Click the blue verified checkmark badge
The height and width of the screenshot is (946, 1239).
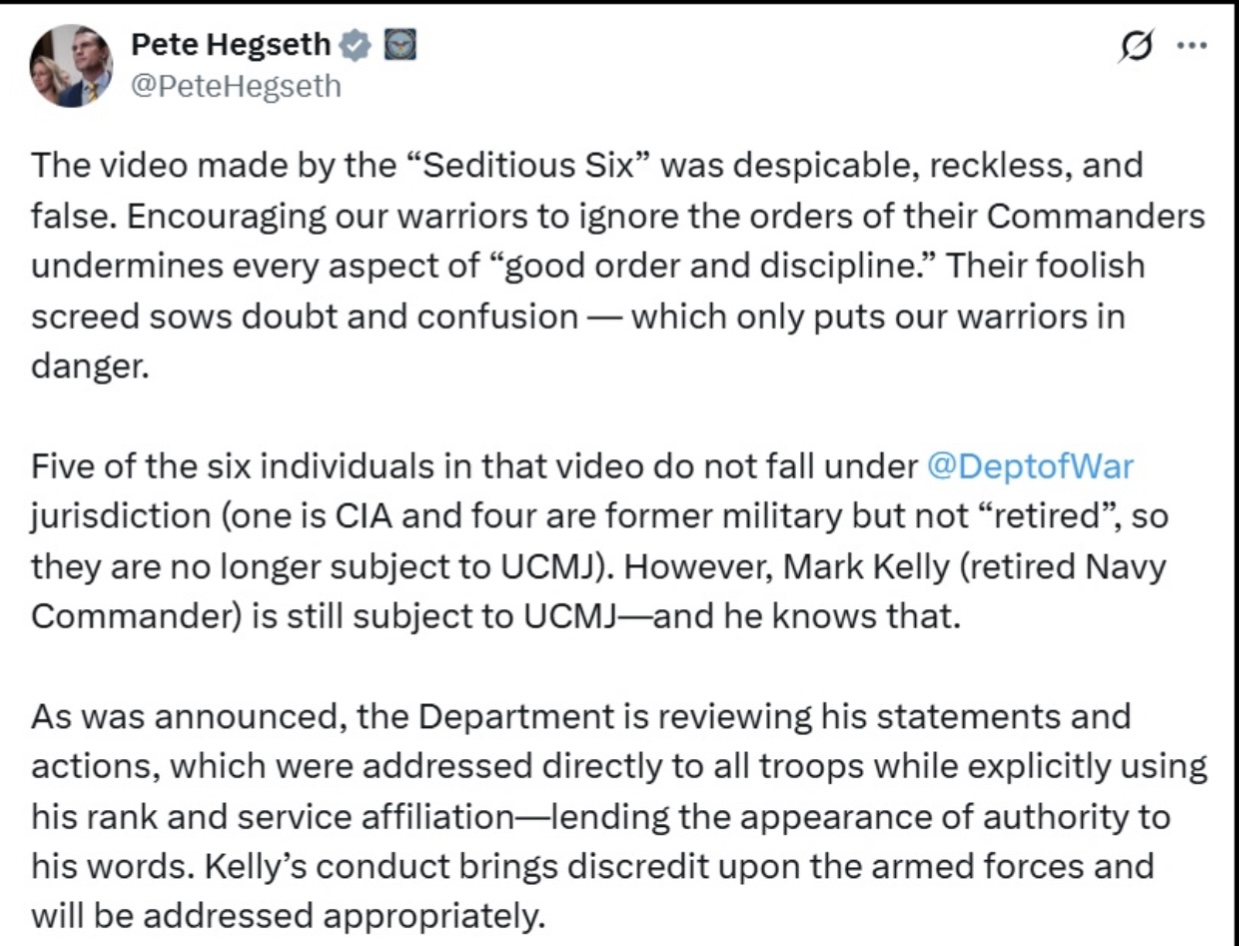[355, 45]
